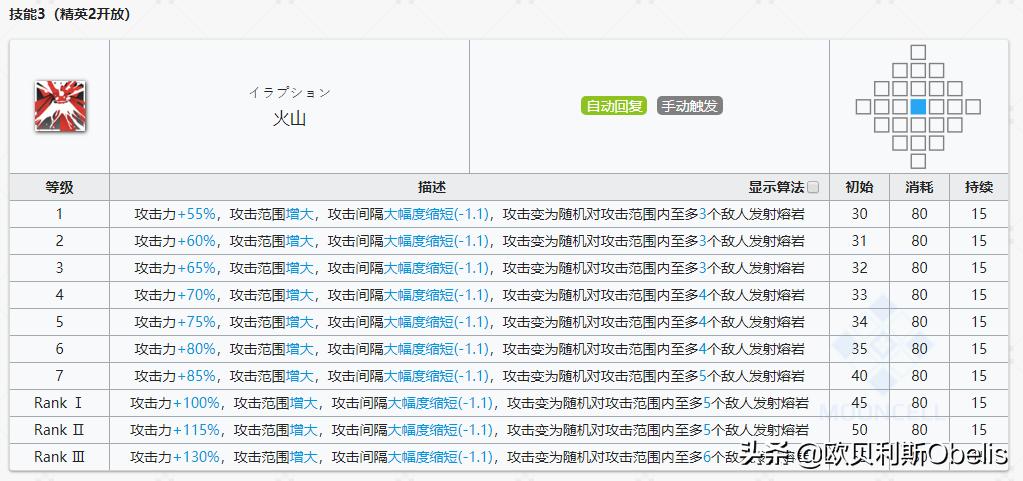This screenshot has height=481, width=1023.
Task: Click initial value 34 in level 5 row
Action: point(859,322)
